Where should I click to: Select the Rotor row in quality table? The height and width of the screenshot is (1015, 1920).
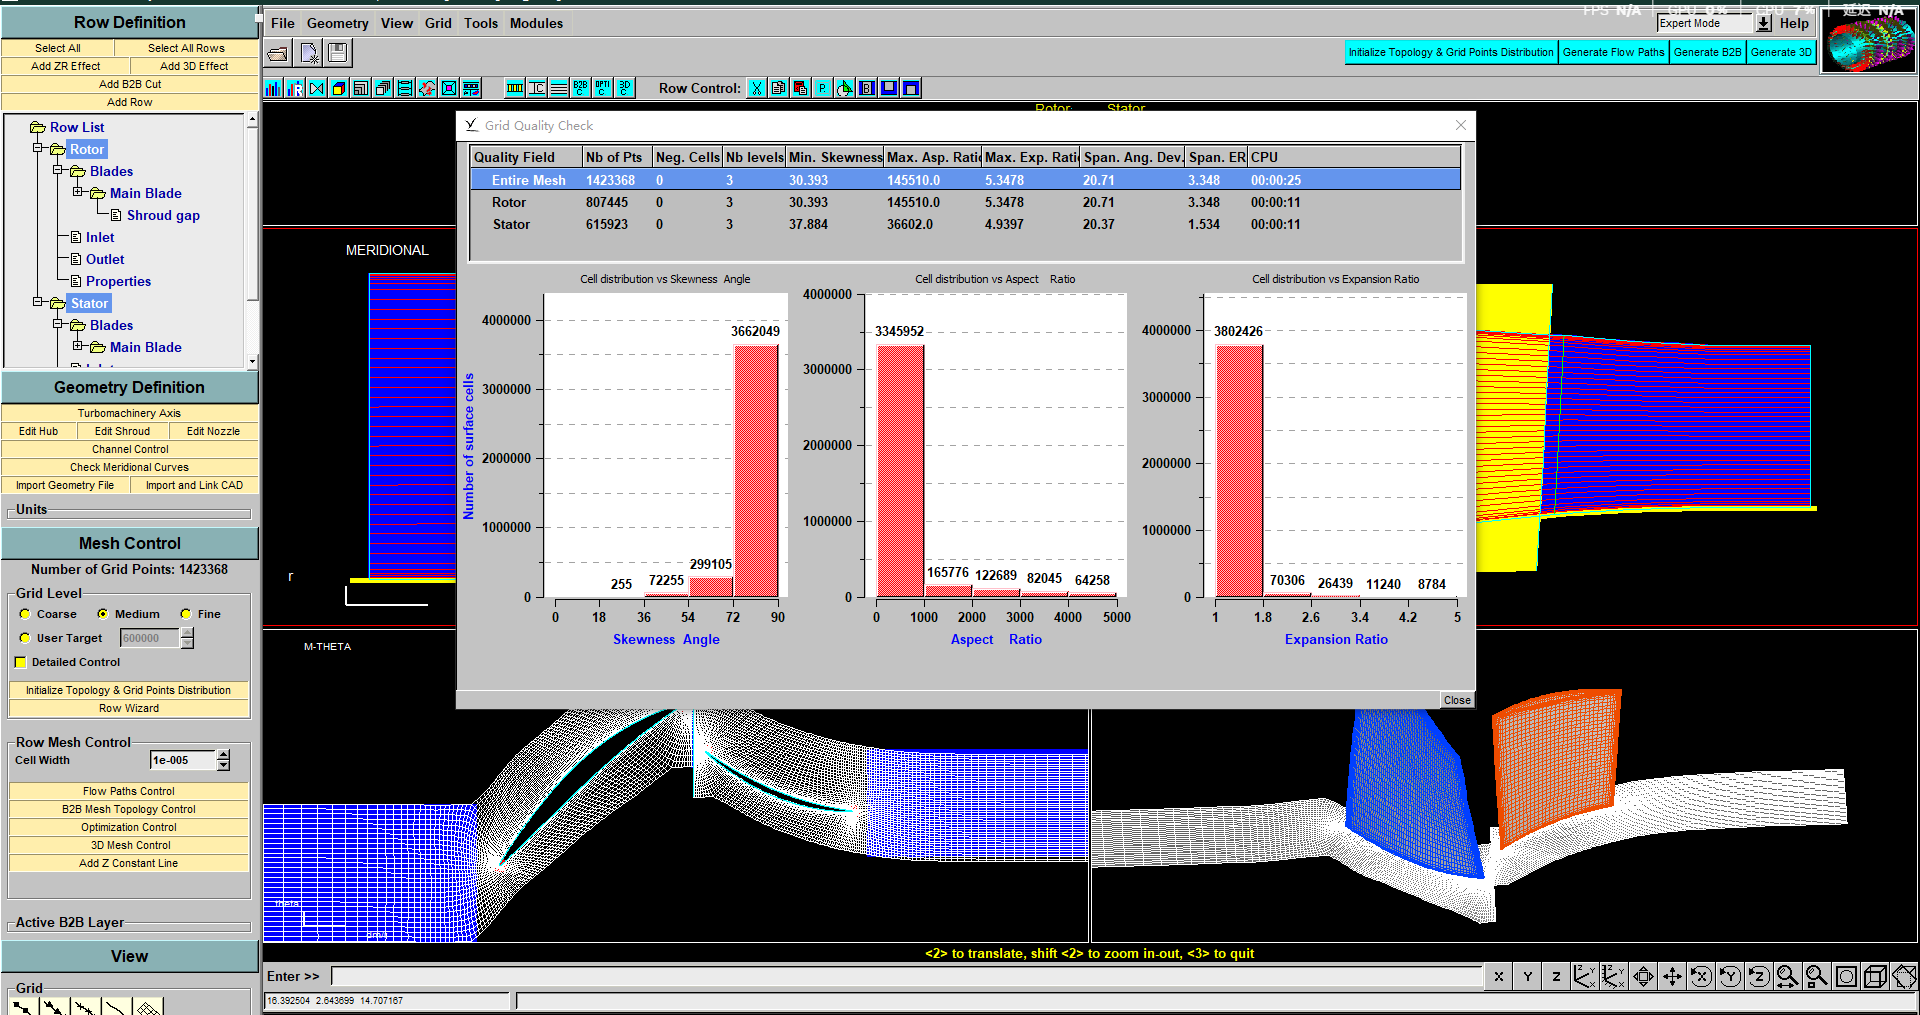coord(509,202)
